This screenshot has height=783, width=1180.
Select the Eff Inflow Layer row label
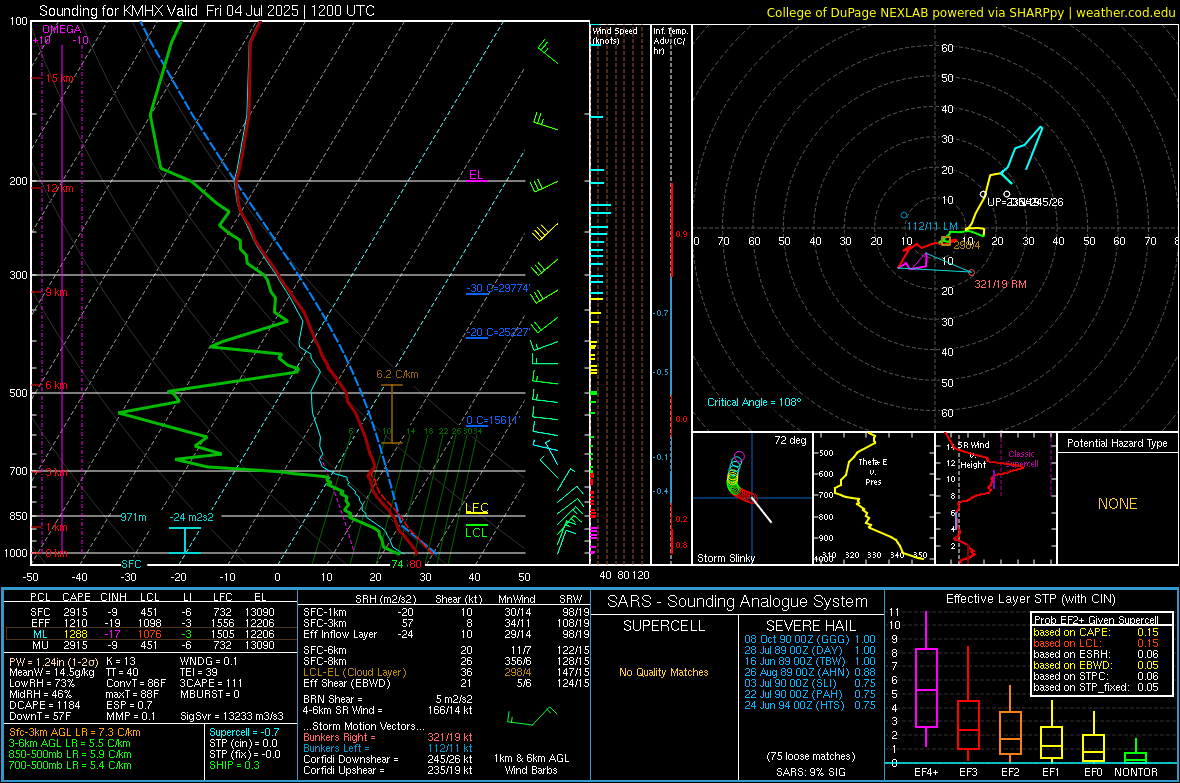coord(340,634)
